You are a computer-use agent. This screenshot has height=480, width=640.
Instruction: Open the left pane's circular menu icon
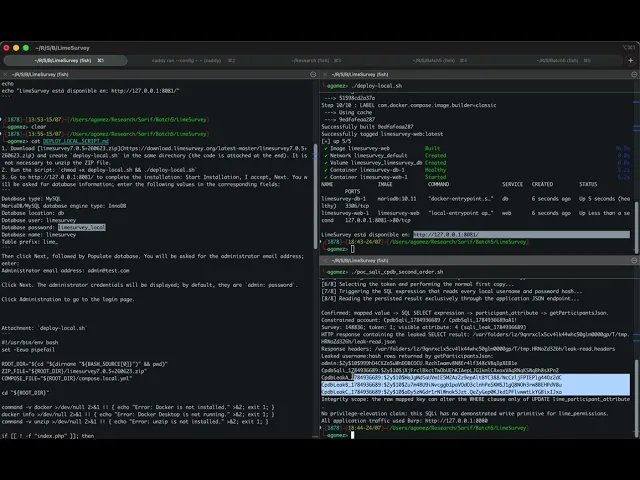[313, 74]
